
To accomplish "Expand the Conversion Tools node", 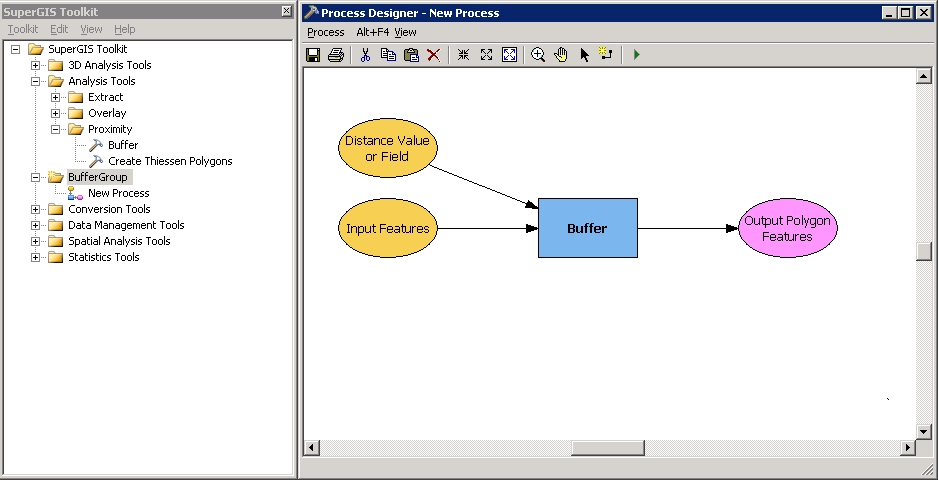I will tap(36, 209).
